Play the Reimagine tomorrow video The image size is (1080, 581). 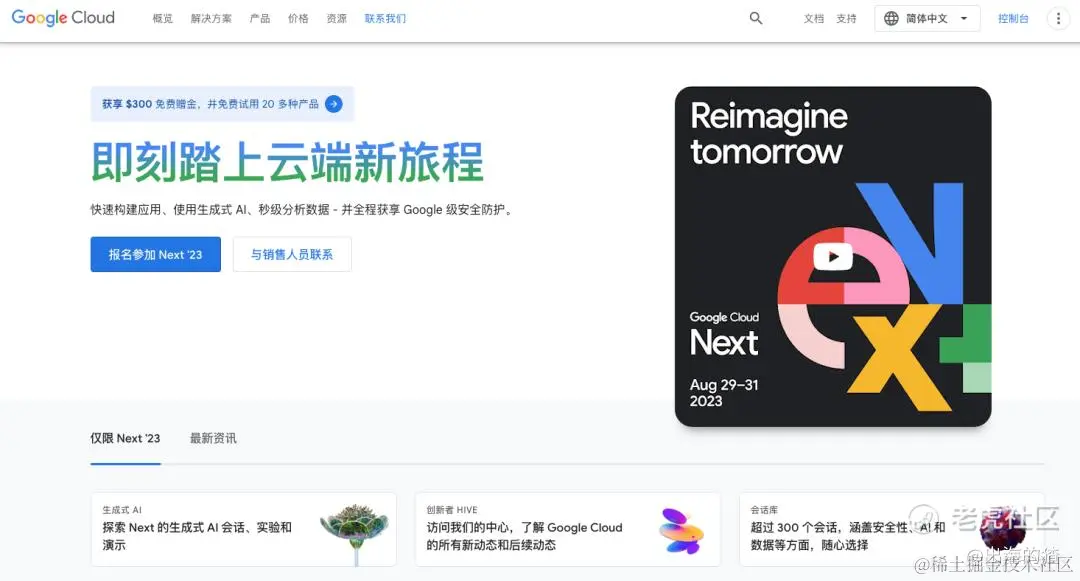[x=833, y=257]
